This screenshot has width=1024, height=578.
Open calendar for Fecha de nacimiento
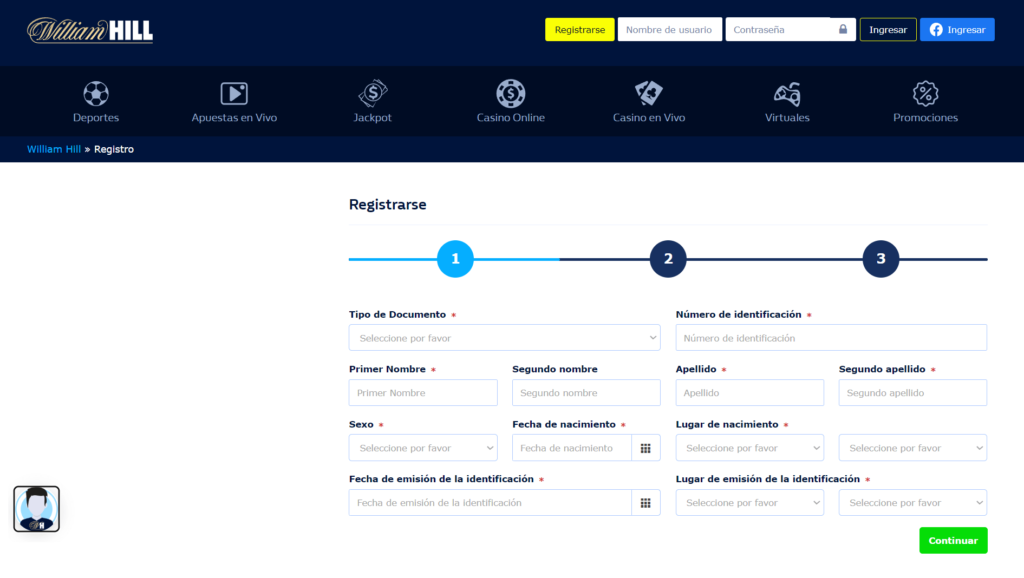(646, 448)
